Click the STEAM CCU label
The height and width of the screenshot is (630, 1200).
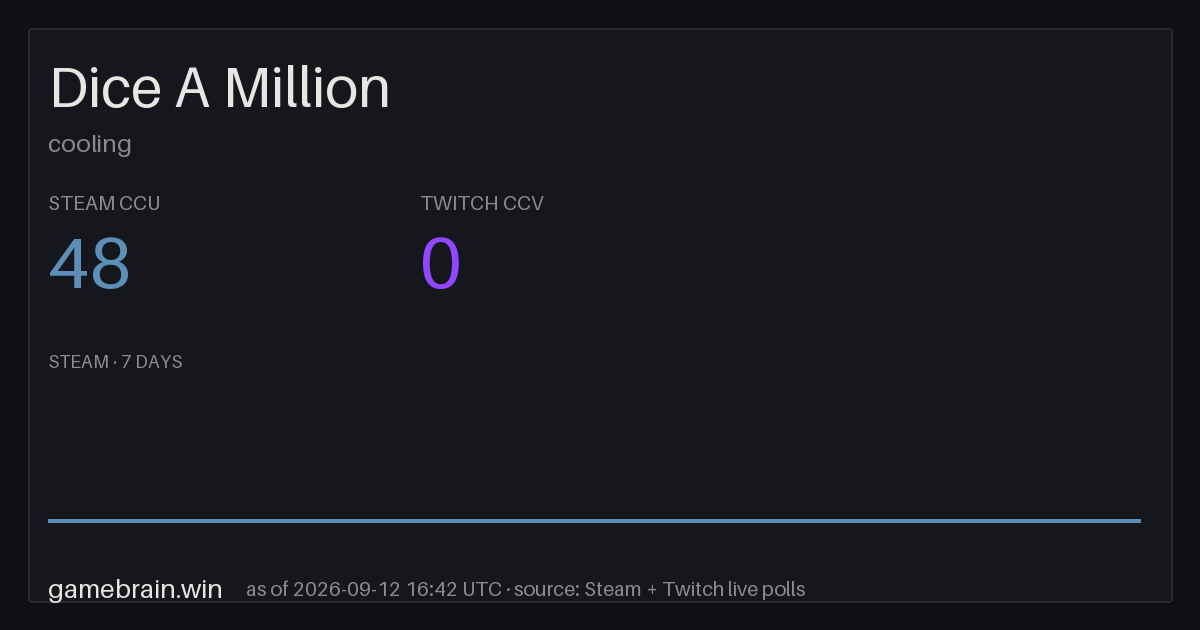pos(104,203)
